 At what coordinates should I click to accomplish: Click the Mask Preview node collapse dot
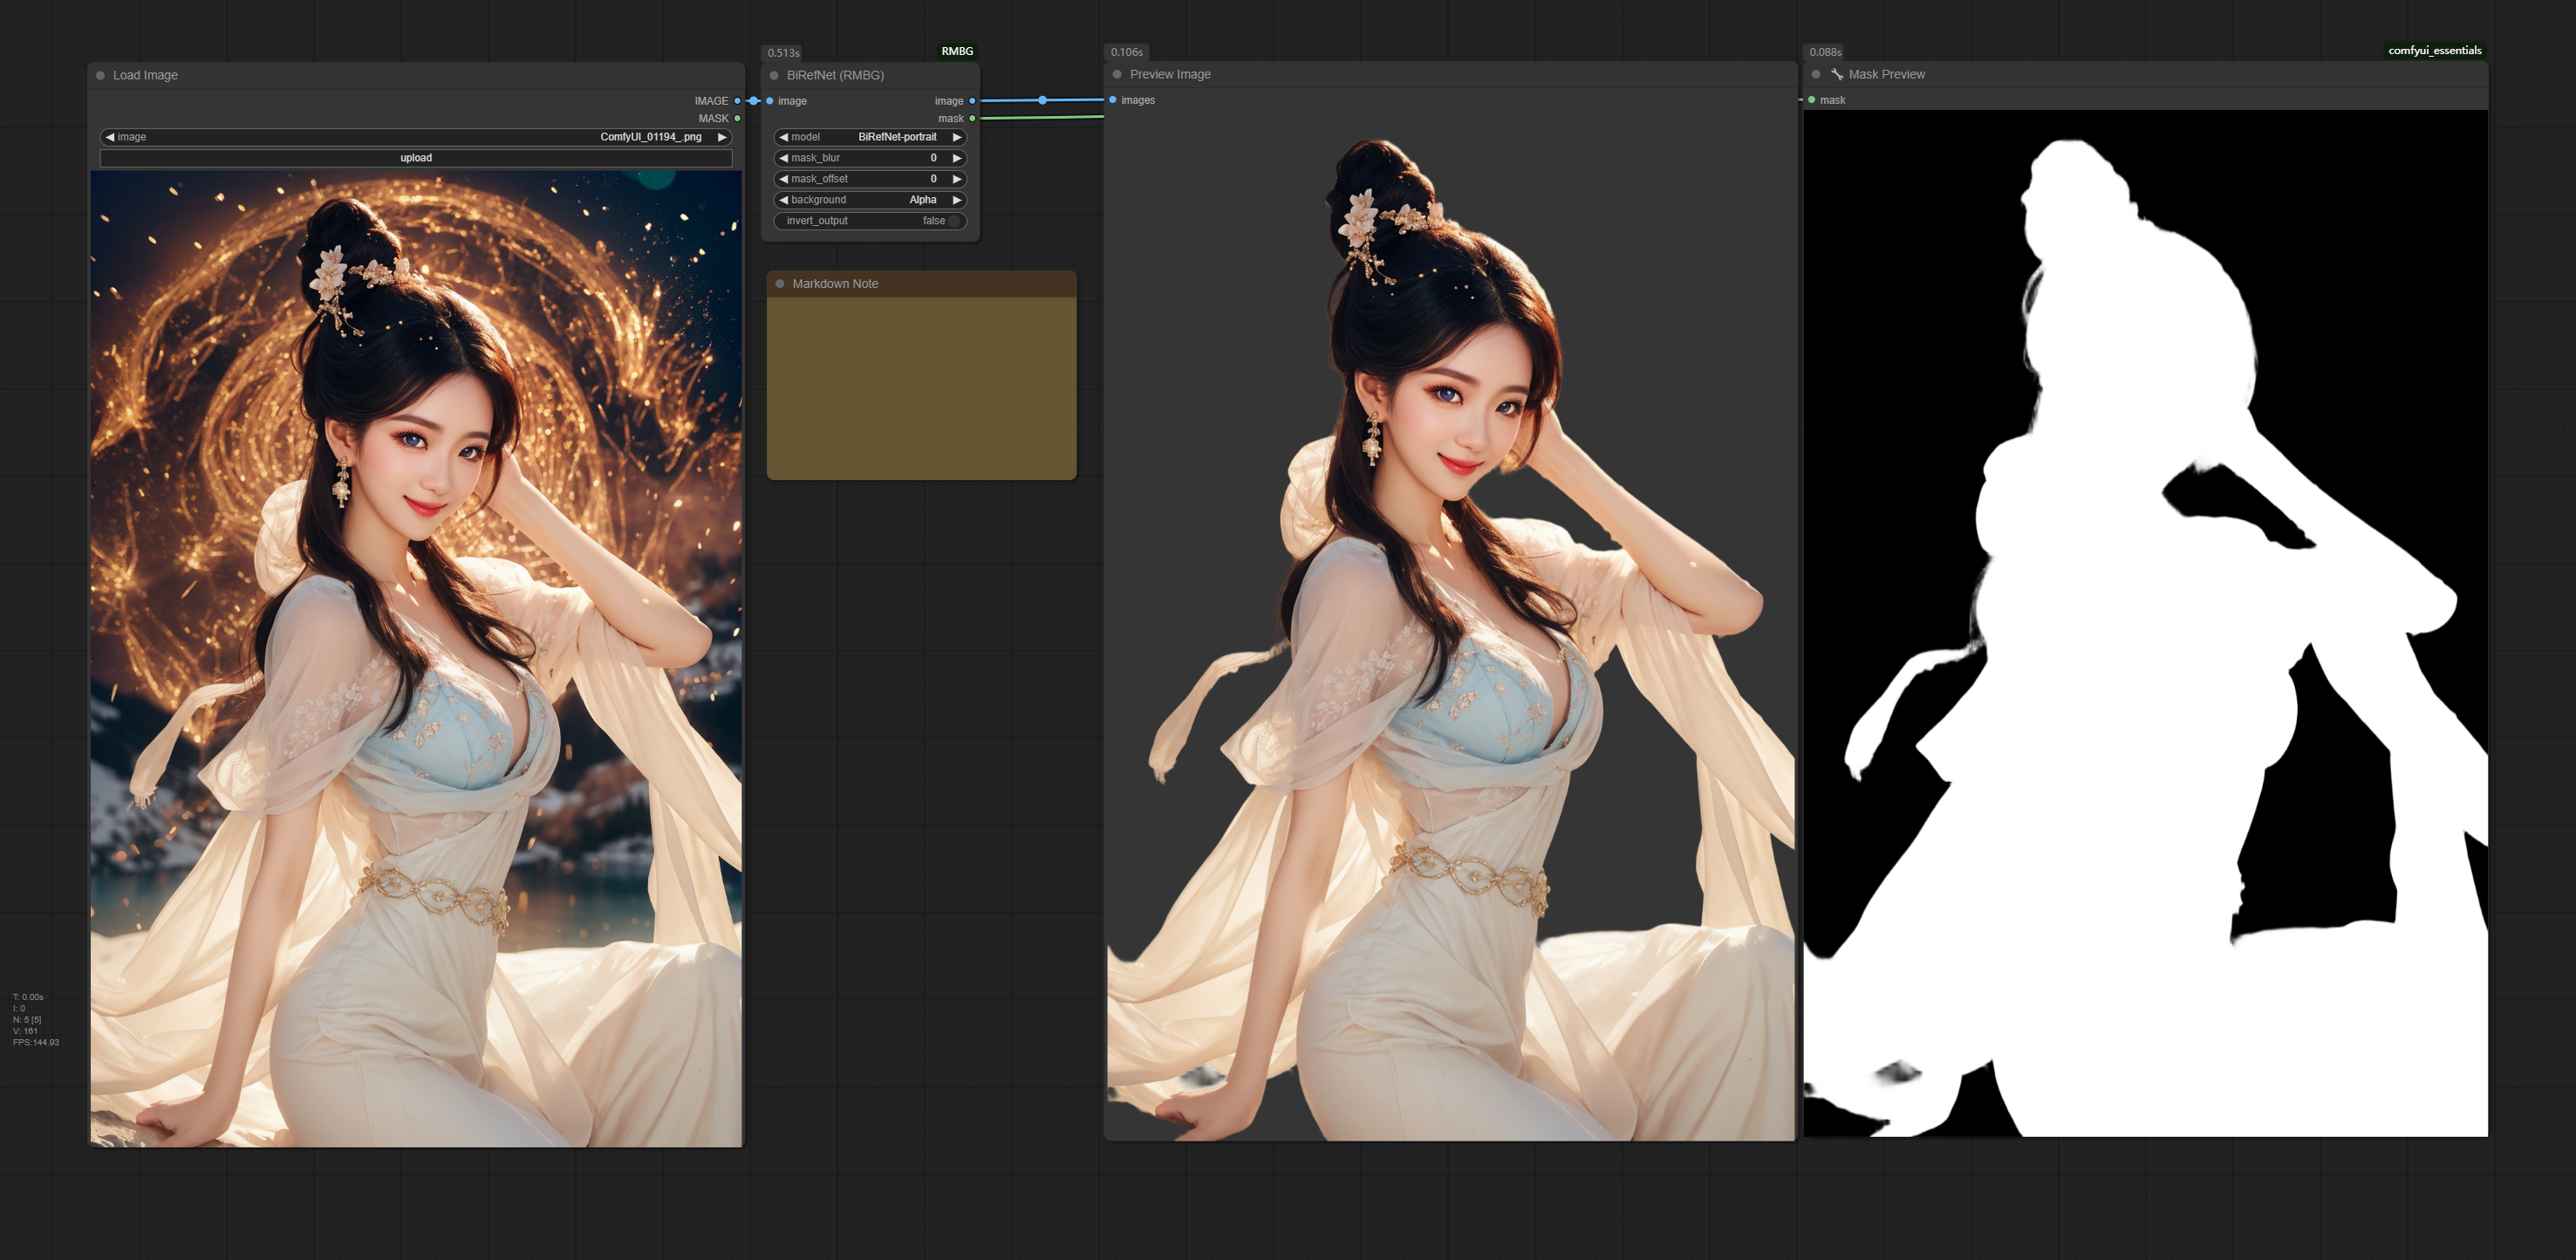coord(1816,74)
